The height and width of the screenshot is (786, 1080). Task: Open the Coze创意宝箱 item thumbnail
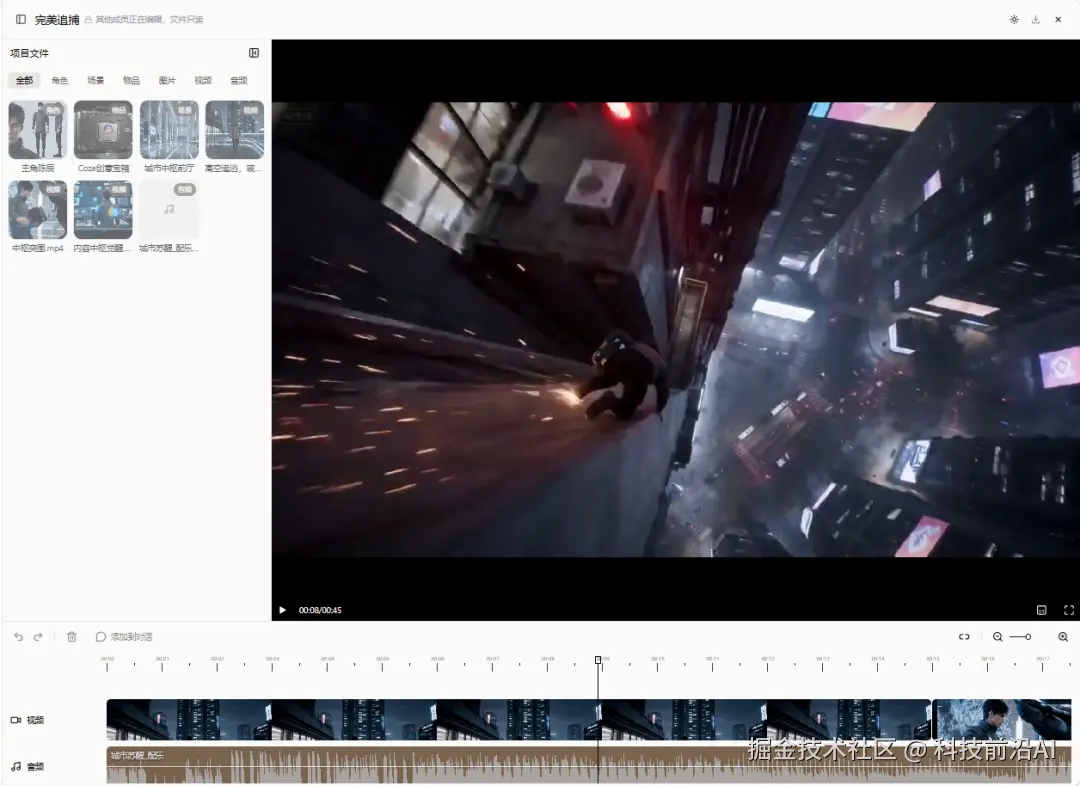103,130
